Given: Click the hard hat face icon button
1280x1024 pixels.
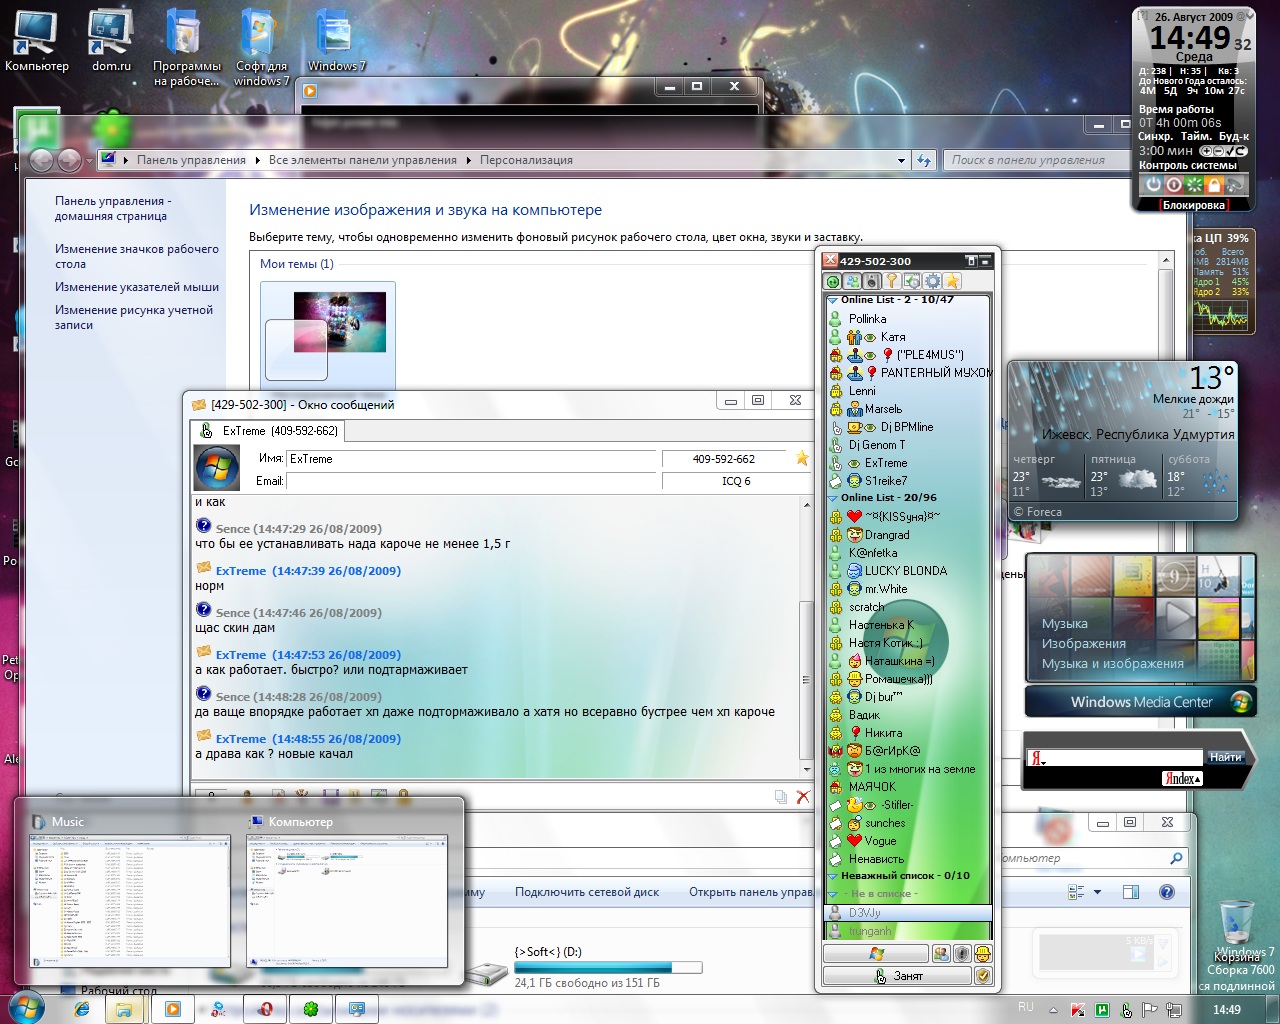Looking at the screenshot, I should pos(983,953).
